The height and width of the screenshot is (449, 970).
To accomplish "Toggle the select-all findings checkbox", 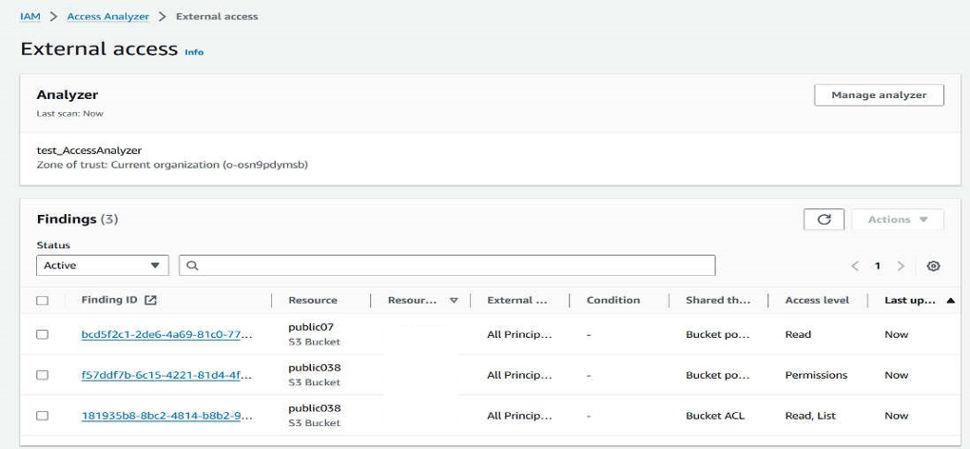I will coord(42,300).
